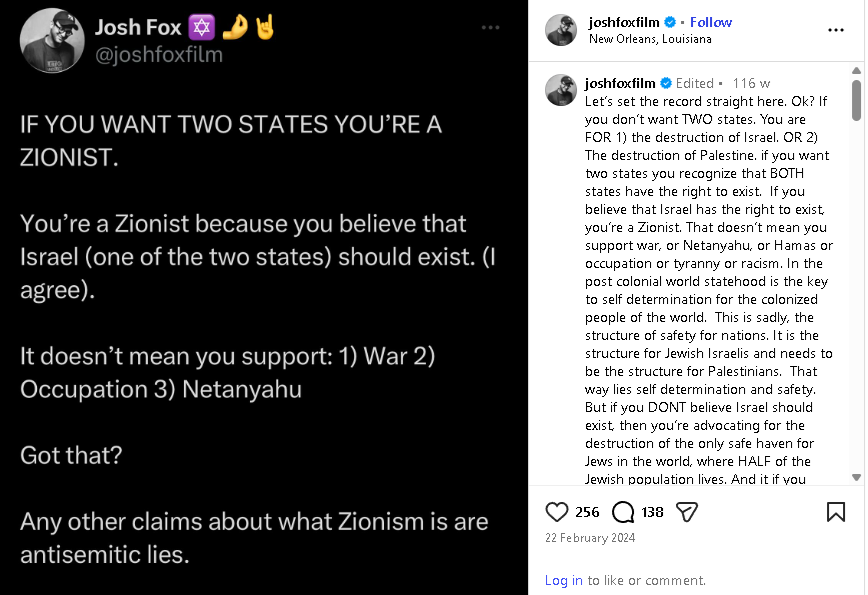
Task: Save the post with the bookmark icon
Action: pyautogui.click(x=835, y=512)
